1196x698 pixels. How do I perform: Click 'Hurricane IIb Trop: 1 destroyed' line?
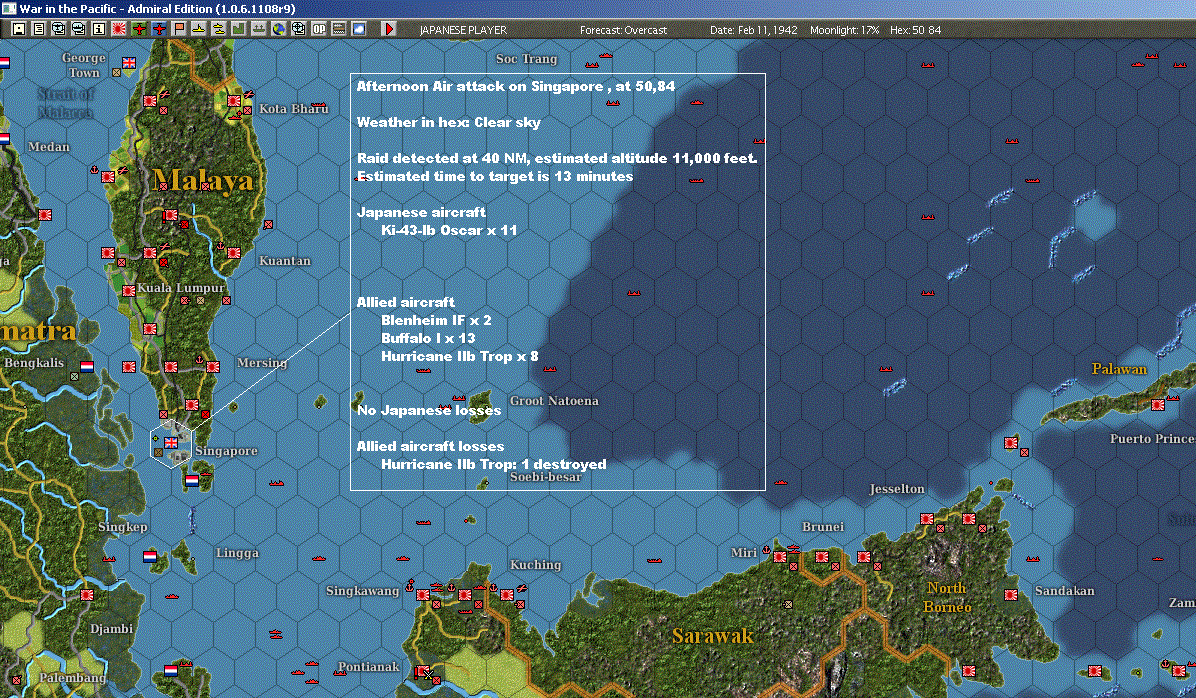pos(494,464)
